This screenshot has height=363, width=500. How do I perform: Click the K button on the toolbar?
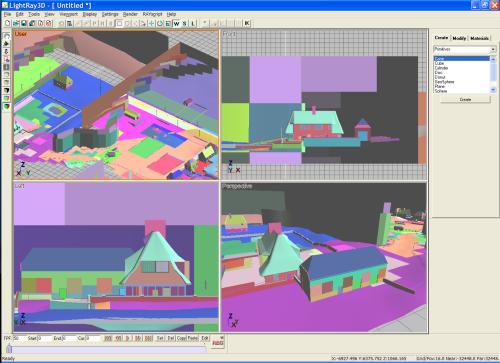coord(247,23)
